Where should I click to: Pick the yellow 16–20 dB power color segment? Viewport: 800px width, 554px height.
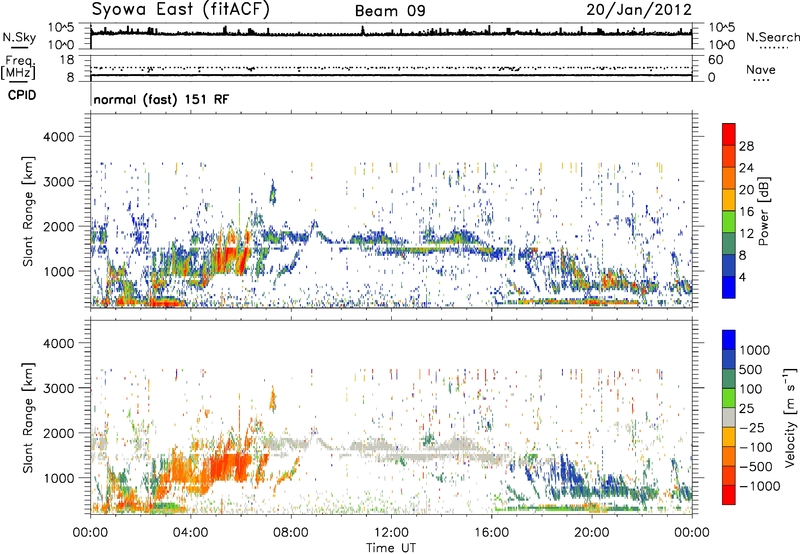point(729,200)
